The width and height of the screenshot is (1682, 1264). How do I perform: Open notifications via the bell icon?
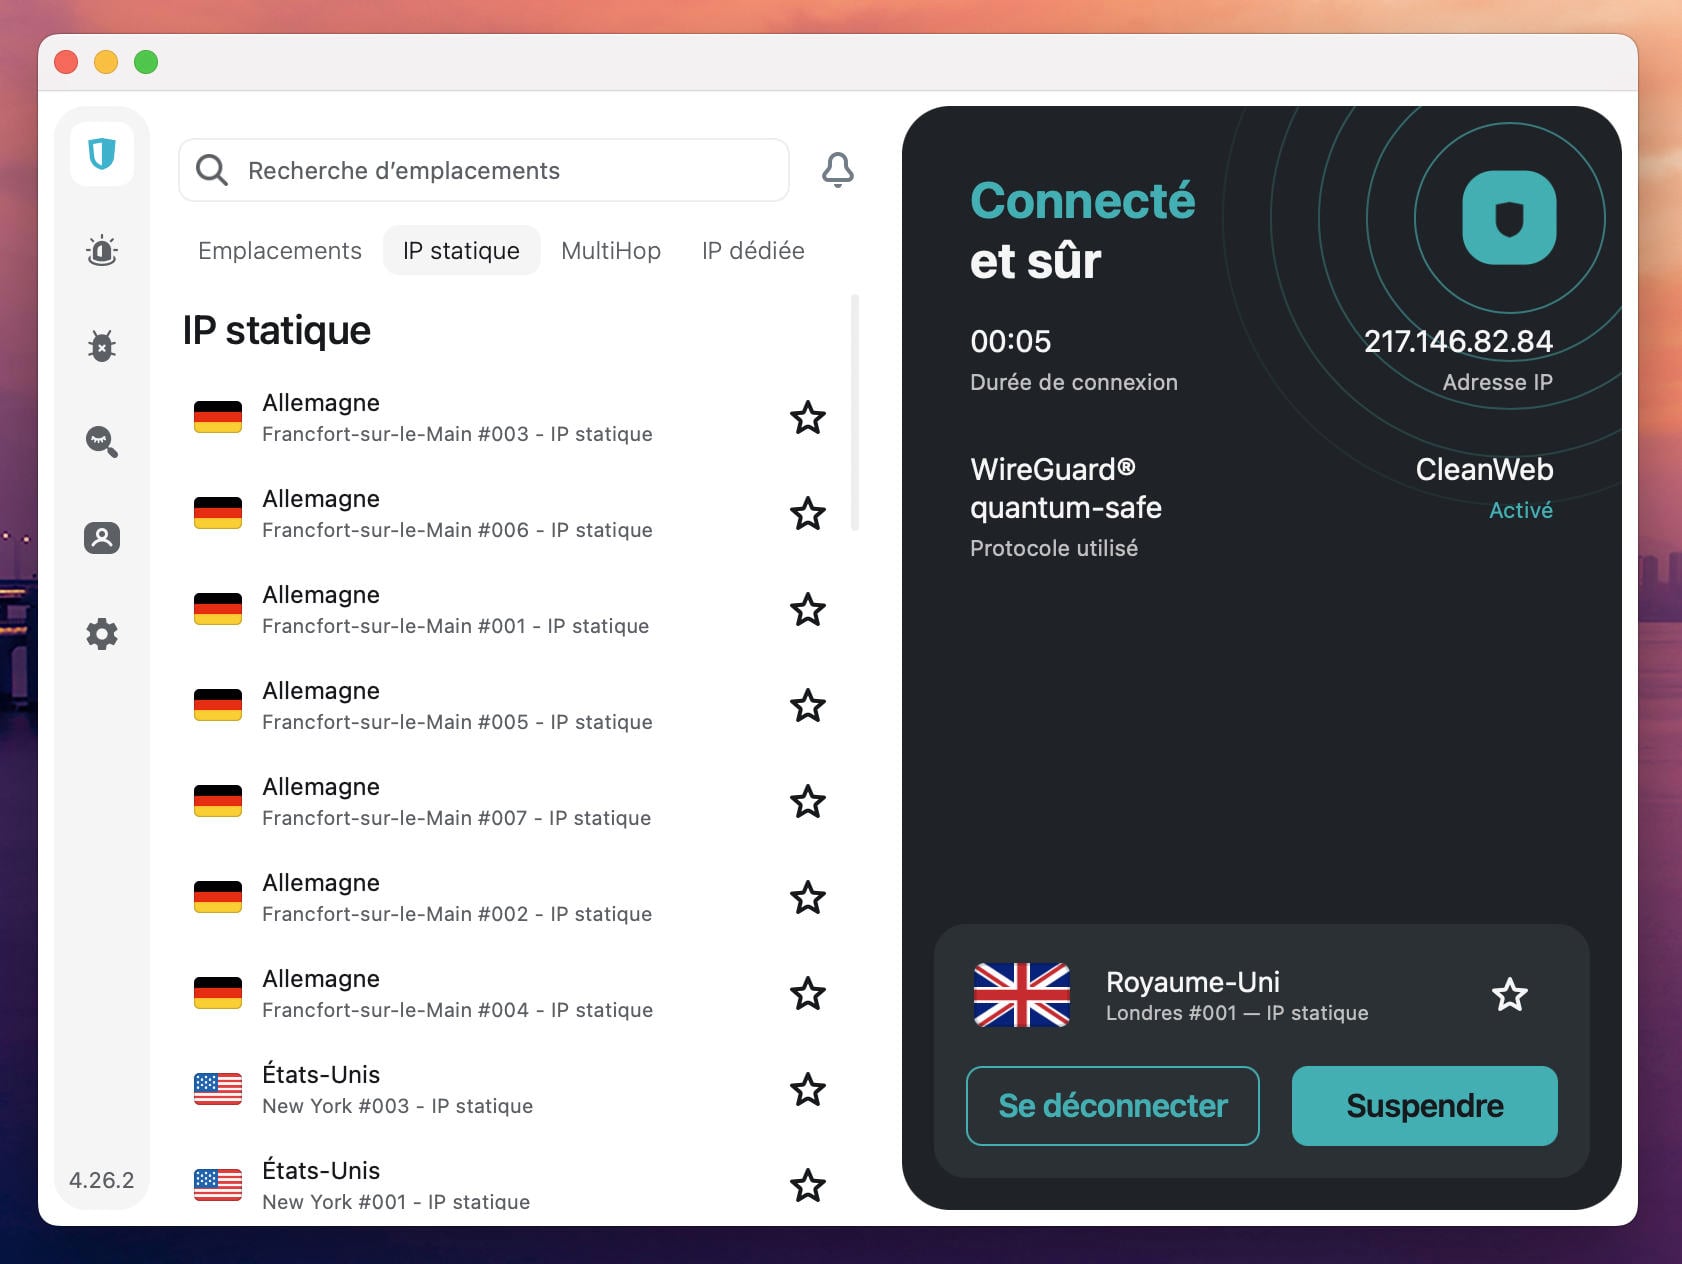coord(838,170)
